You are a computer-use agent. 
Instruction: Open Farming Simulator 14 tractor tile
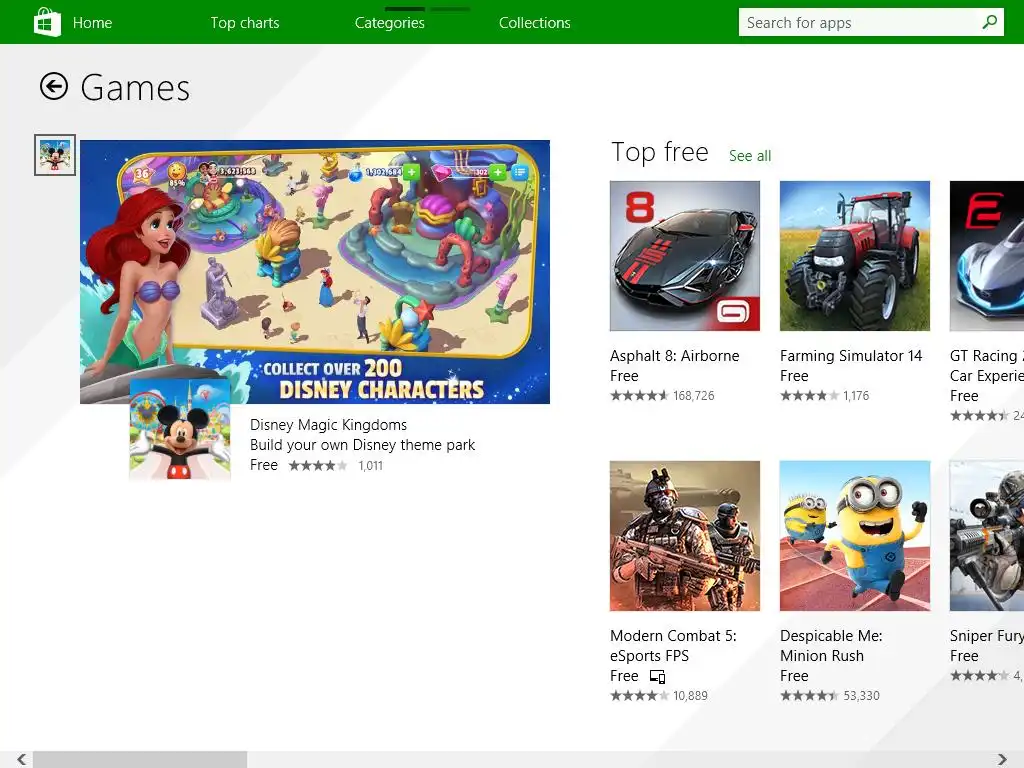854,256
